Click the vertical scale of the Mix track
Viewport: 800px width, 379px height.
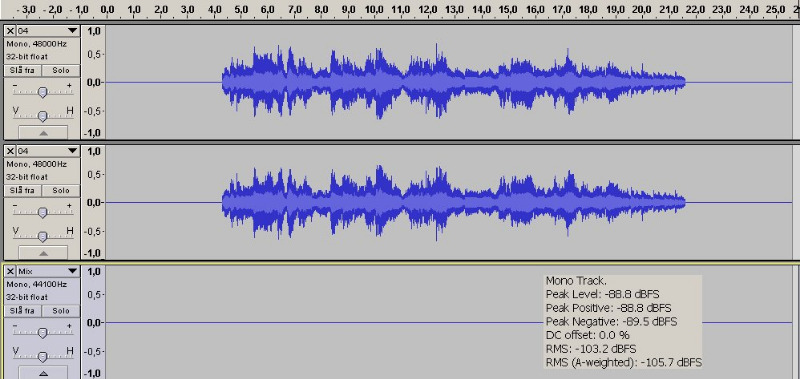point(94,322)
